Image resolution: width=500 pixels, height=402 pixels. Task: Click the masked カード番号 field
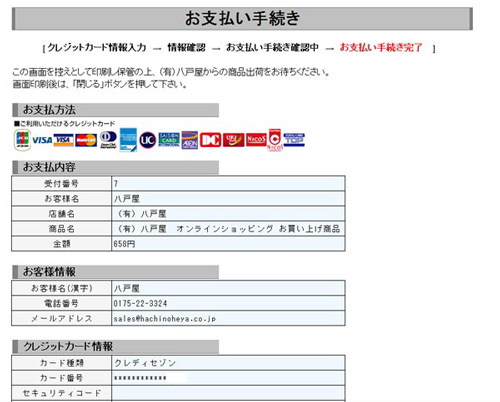point(228,378)
